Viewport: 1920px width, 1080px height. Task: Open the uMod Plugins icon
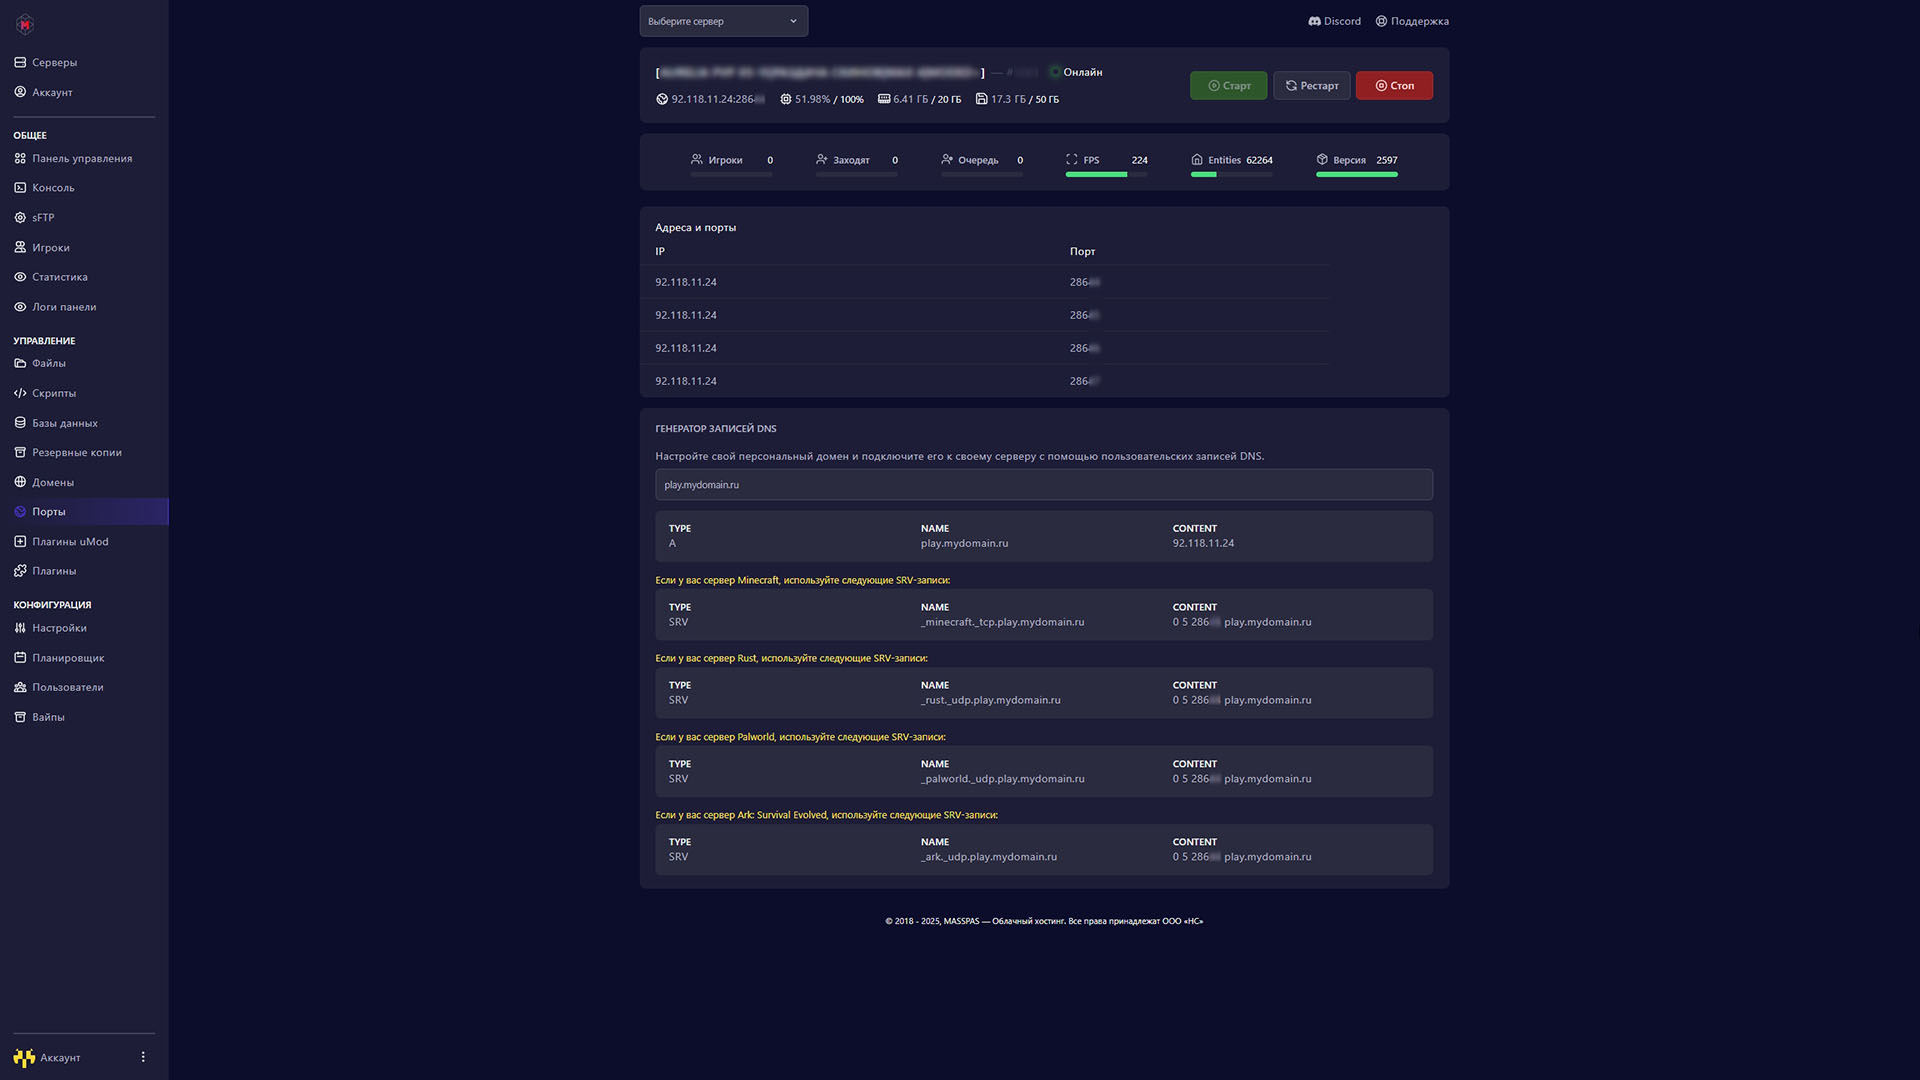20,541
